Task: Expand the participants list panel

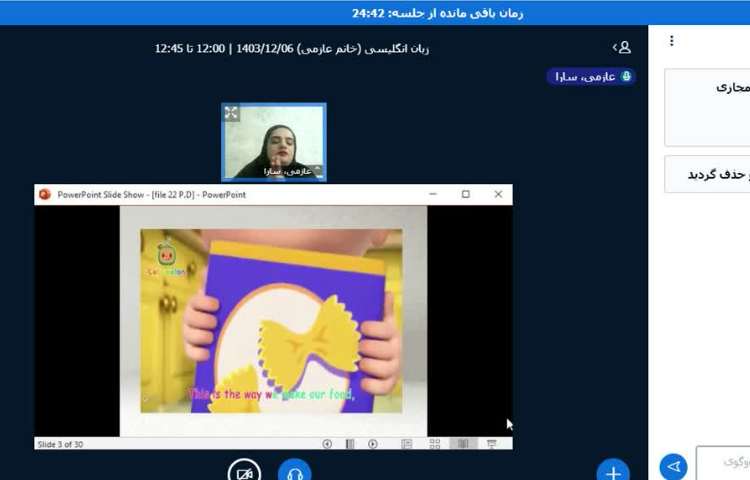Action: [622, 47]
